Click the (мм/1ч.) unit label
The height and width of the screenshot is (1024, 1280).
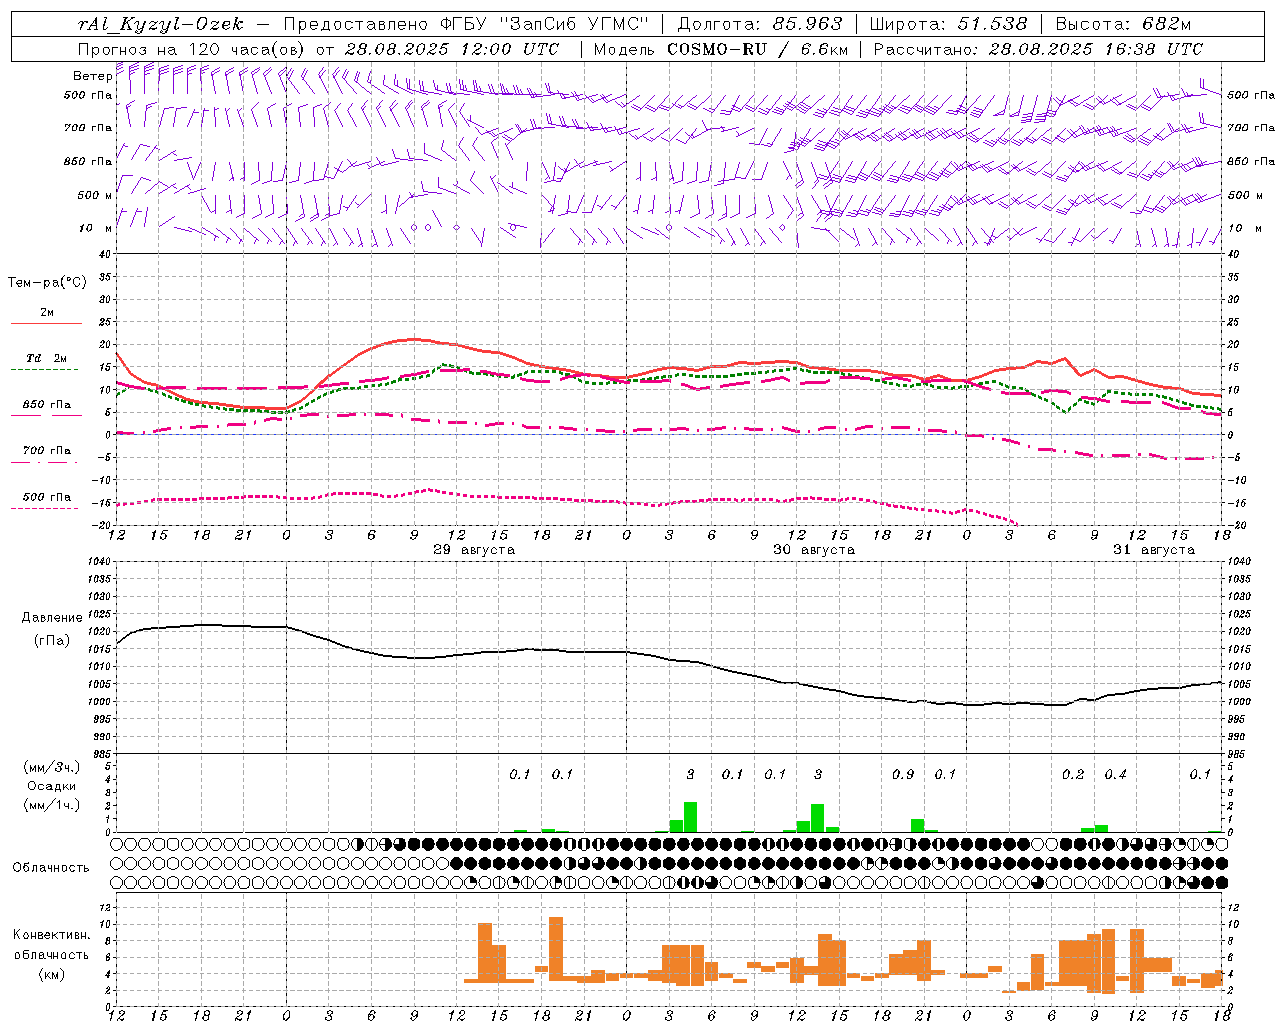tap(52, 805)
